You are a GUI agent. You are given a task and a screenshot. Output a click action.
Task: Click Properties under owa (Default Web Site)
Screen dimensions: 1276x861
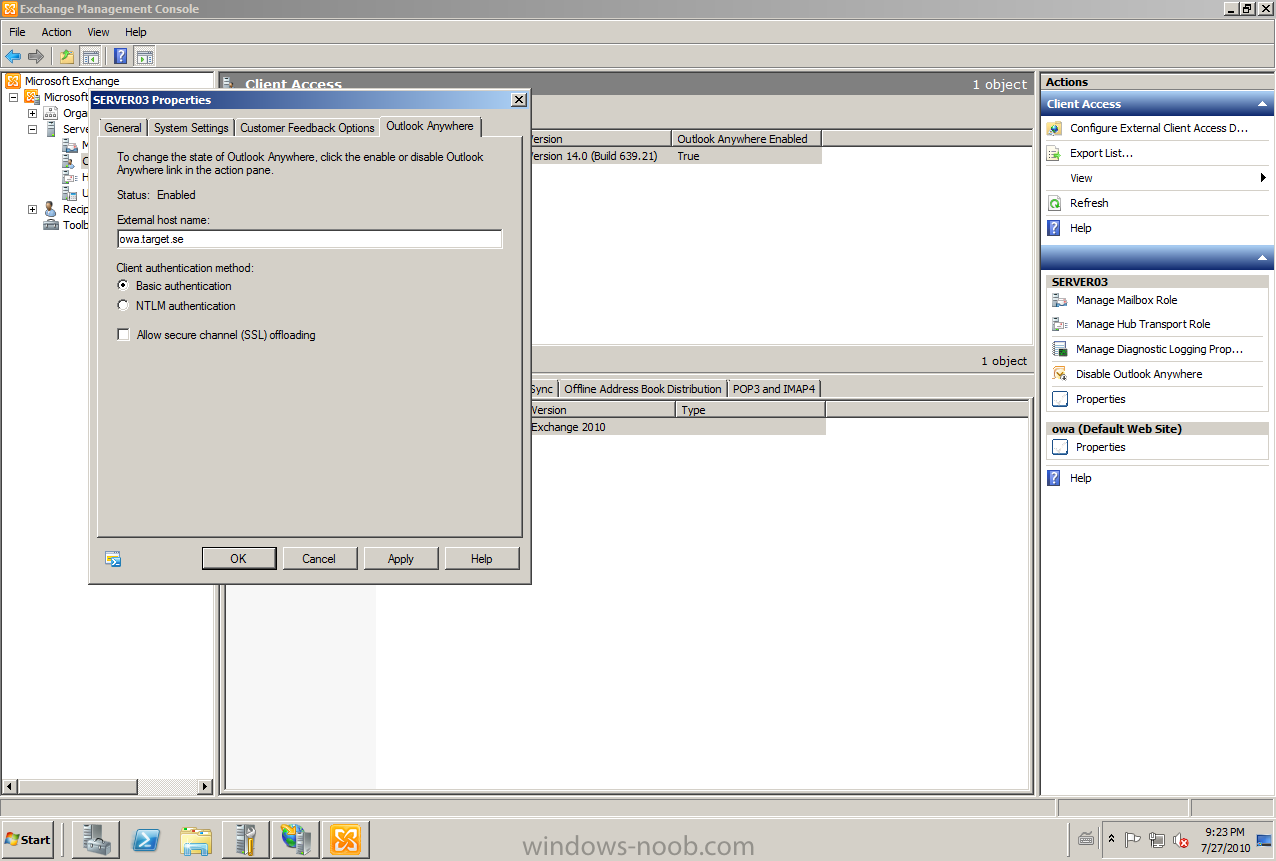click(1100, 447)
